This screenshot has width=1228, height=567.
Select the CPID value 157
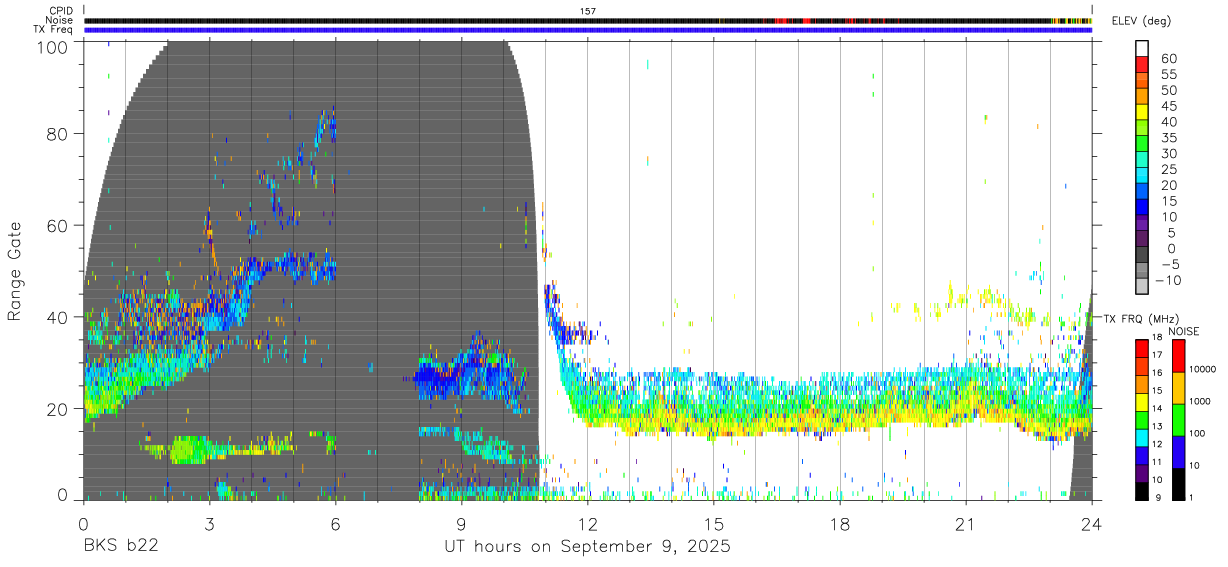[x=588, y=11]
